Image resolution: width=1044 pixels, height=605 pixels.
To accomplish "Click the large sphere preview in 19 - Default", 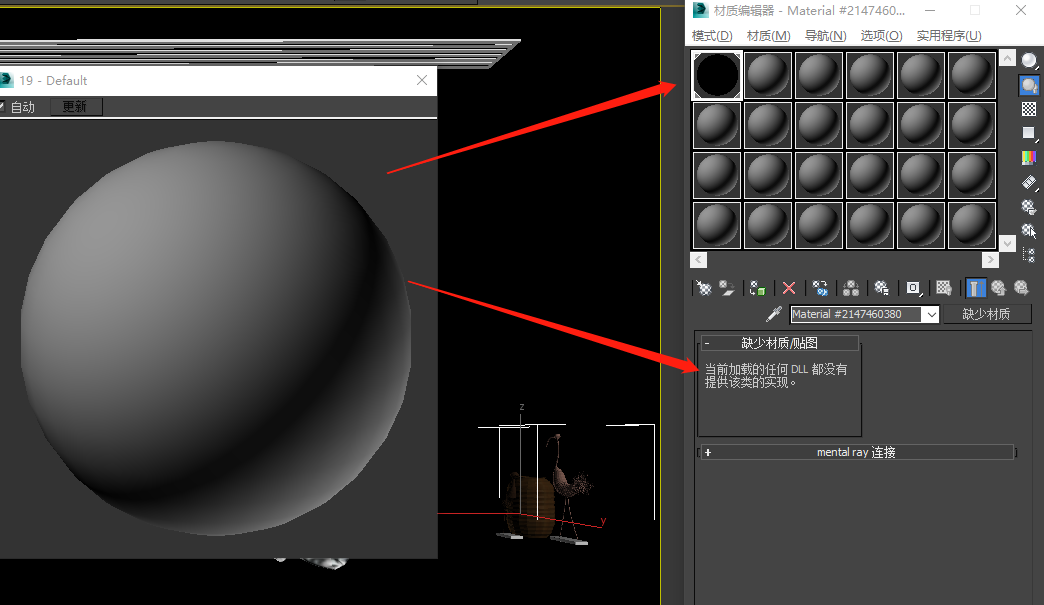I will tap(216, 338).
